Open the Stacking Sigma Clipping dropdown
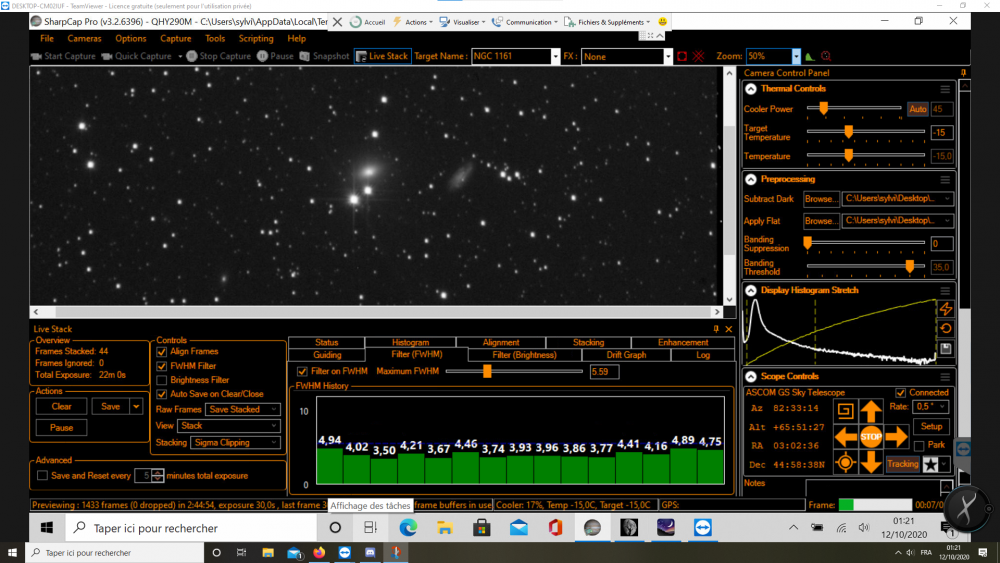The height and width of the screenshot is (563, 1000). pyautogui.click(x=235, y=442)
